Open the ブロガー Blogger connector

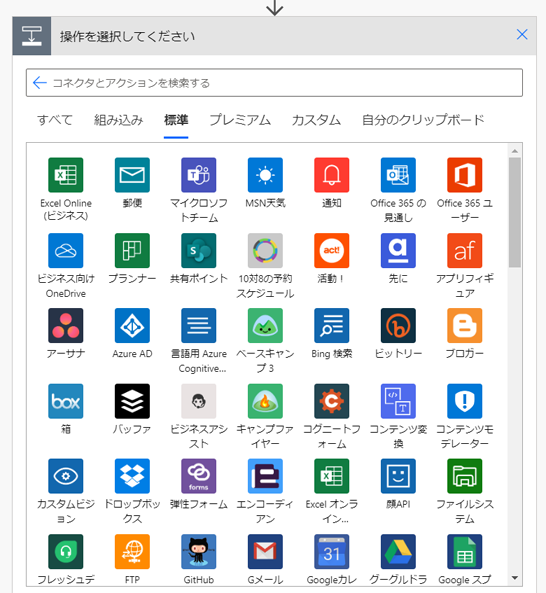(x=465, y=326)
